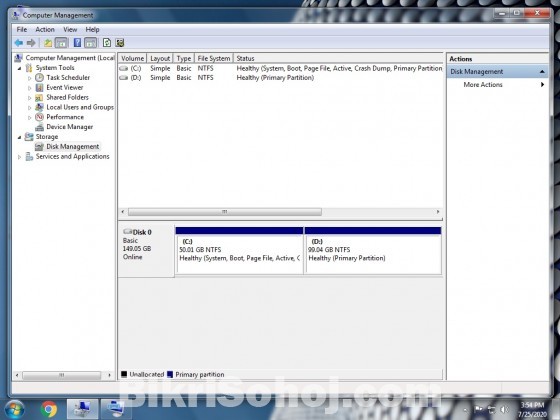Click the tree pane horizontal scrollbar thumb
This screenshot has height=420, width=560.
coord(61,375)
